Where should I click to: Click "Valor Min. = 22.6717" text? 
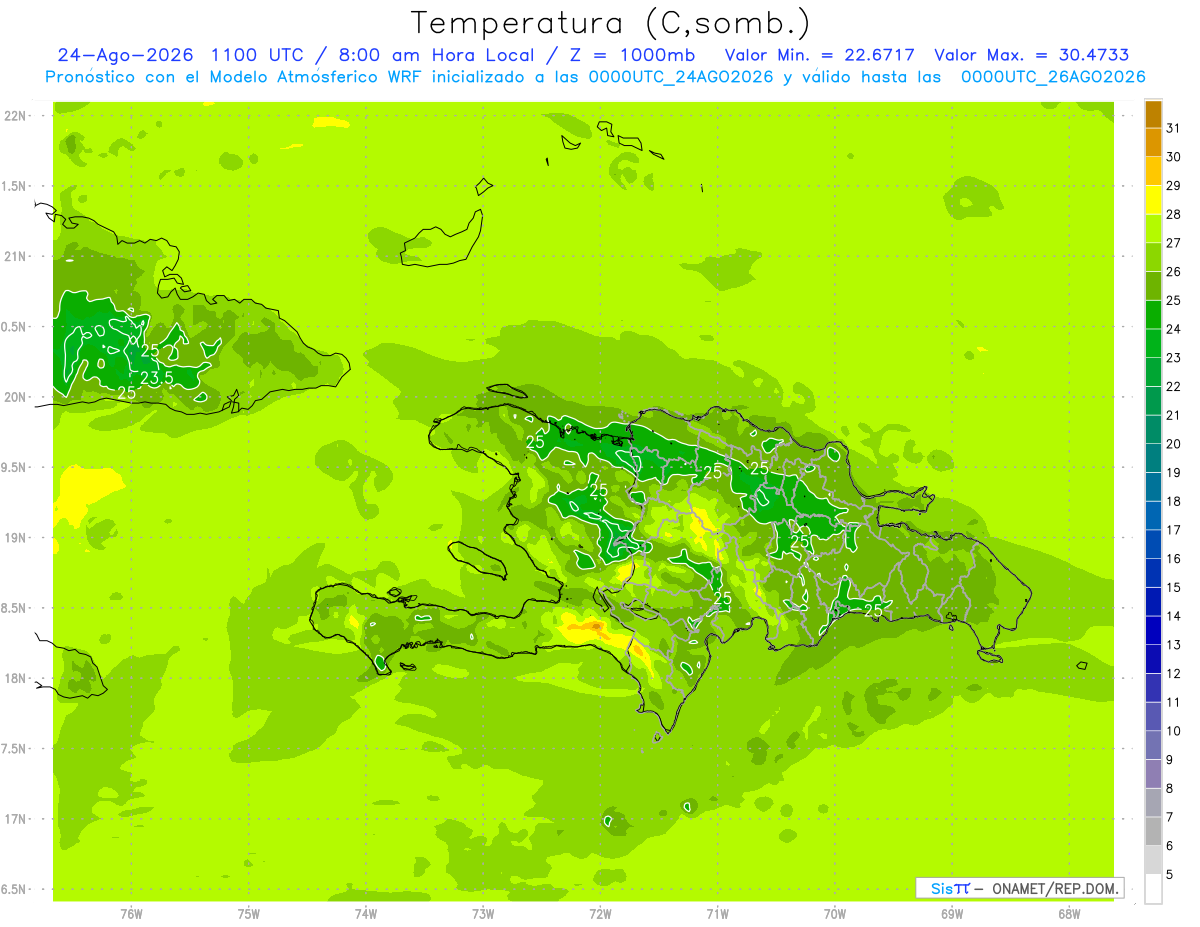tap(819, 55)
